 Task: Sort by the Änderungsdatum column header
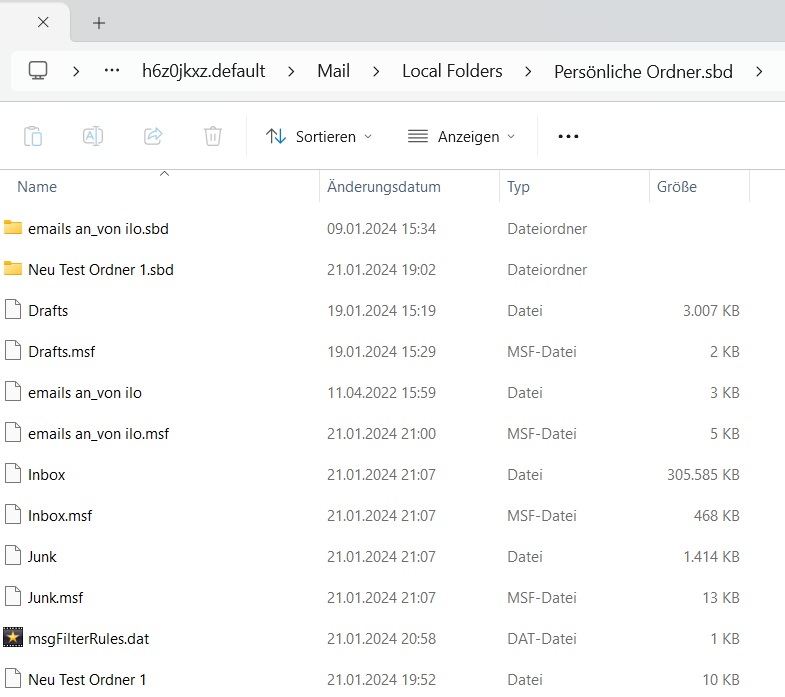(384, 187)
